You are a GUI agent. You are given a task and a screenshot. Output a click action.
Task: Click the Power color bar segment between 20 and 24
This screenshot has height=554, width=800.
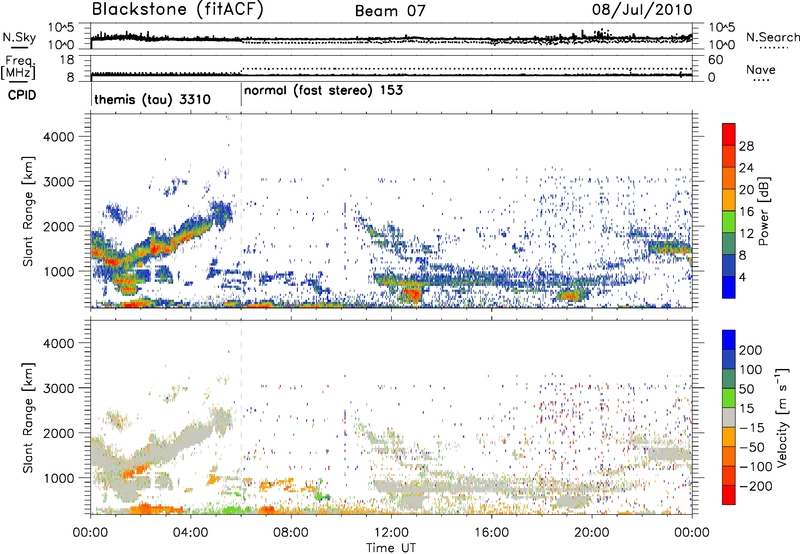tap(729, 178)
